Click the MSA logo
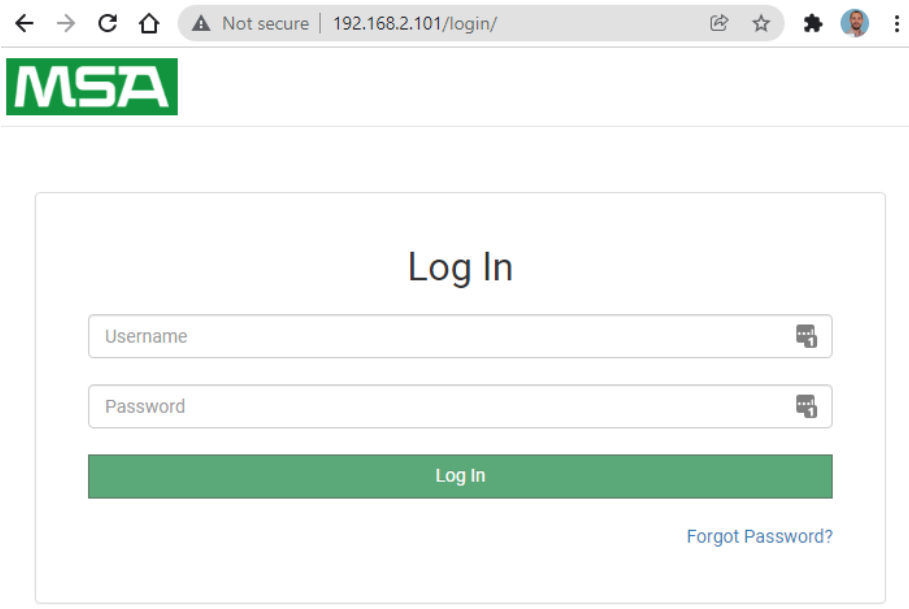Image resolution: width=909 pixels, height=609 pixels. (x=92, y=86)
